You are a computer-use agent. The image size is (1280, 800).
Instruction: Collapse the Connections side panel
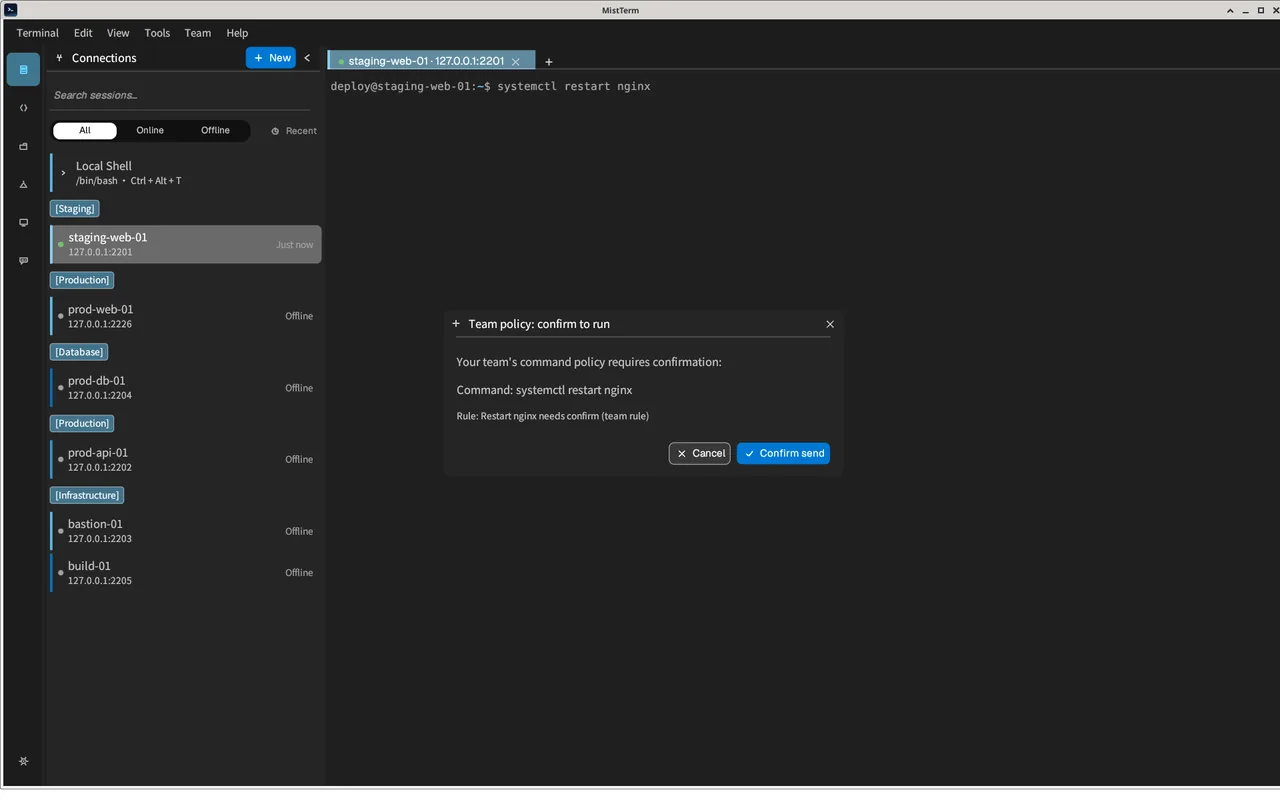click(307, 58)
